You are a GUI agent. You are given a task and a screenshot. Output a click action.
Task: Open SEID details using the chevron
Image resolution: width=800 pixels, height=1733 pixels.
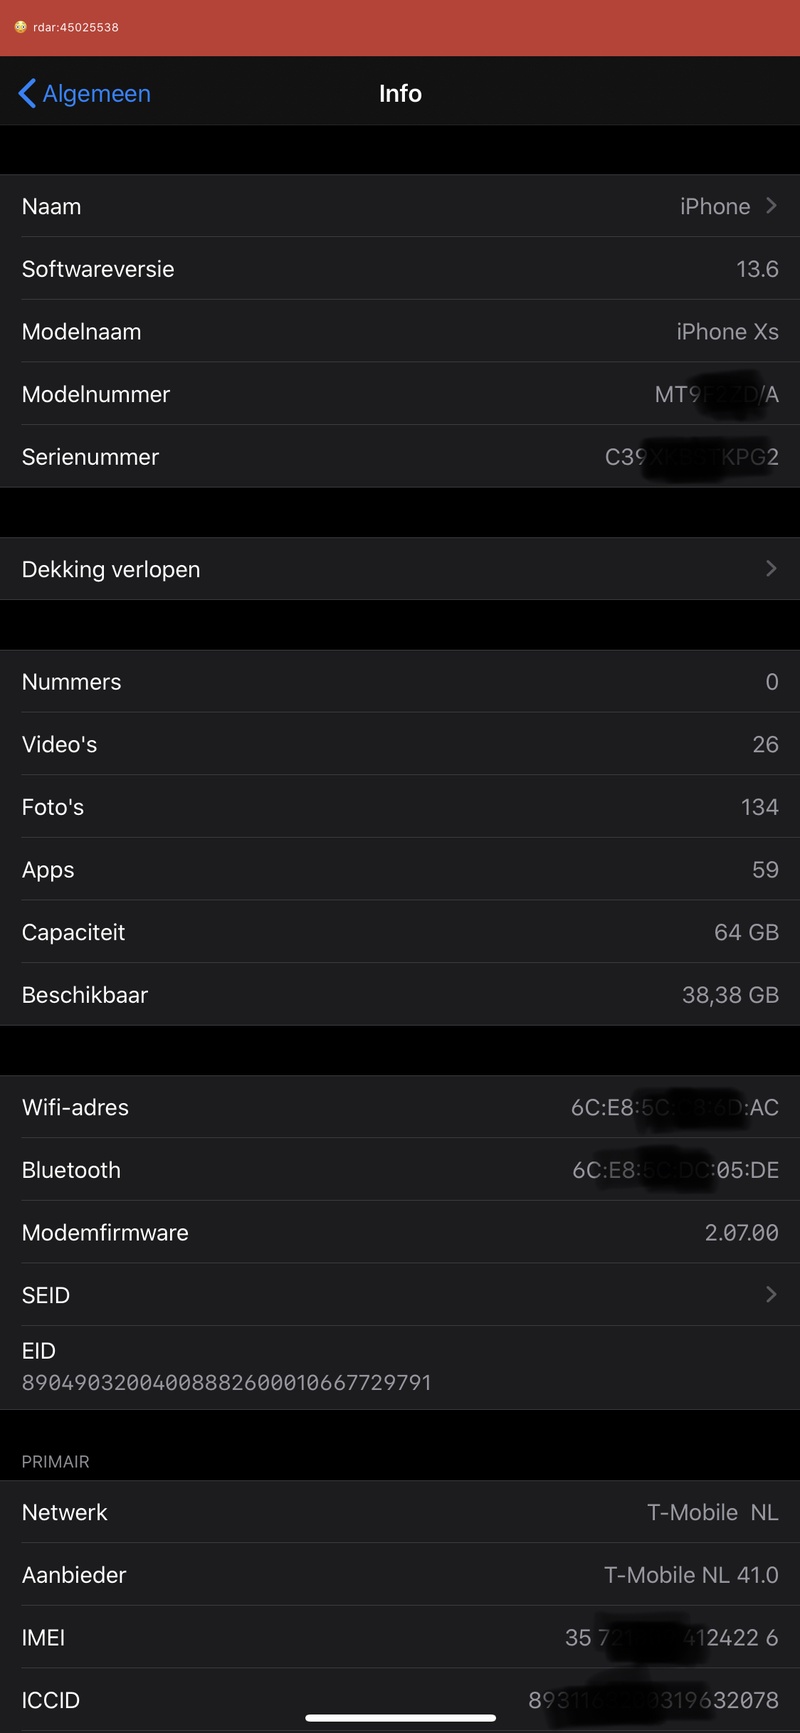click(x=771, y=1295)
